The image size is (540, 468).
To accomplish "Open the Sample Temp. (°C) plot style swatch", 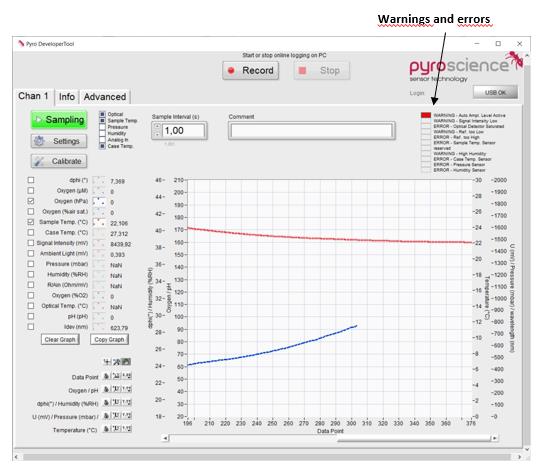I will pos(99,222).
